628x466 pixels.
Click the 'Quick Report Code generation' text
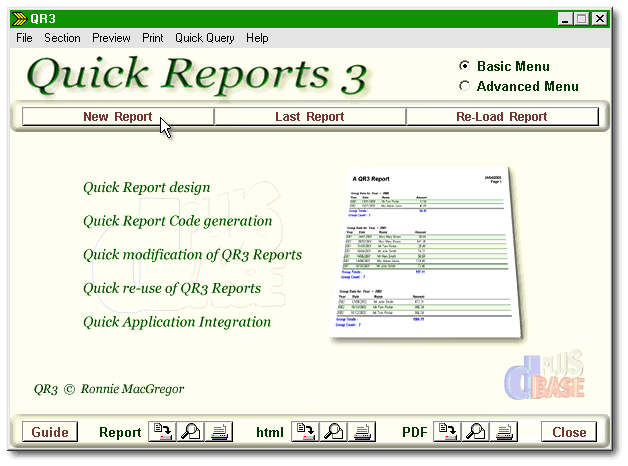pos(177,221)
